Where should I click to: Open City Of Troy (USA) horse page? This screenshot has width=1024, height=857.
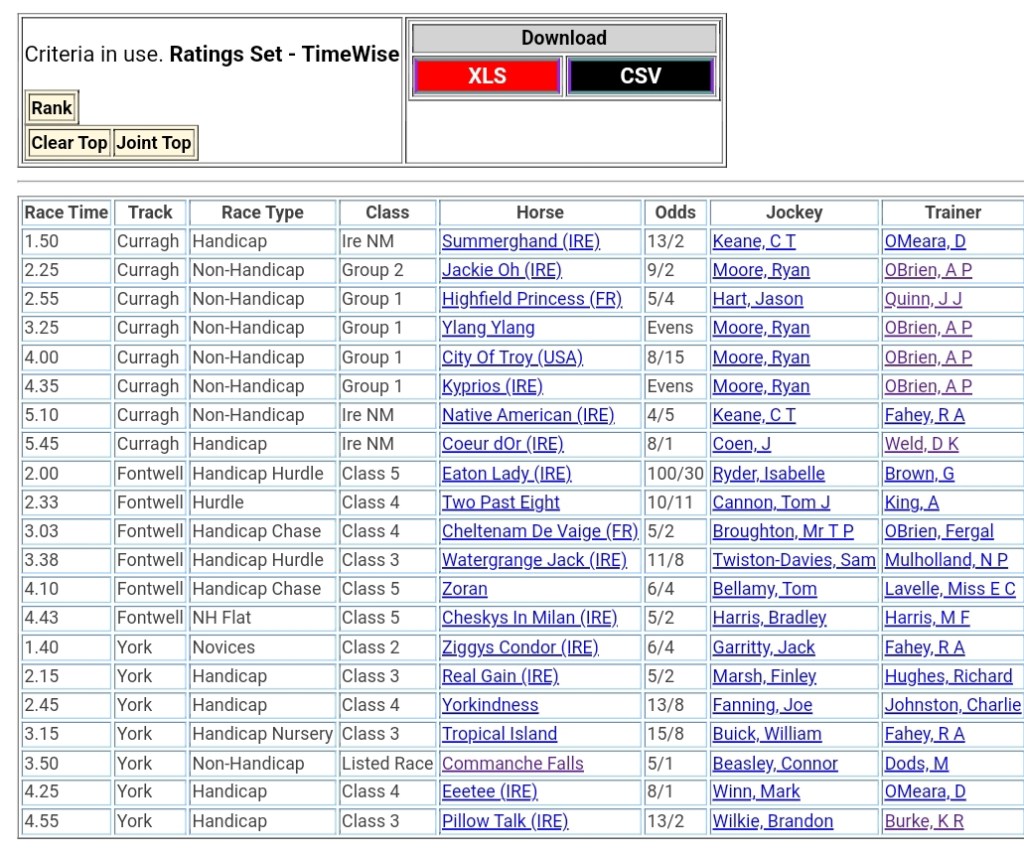coord(512,357)
